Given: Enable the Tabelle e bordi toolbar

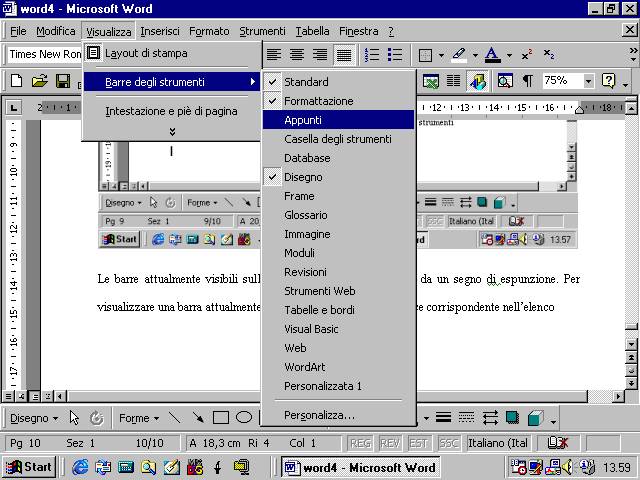Looking at the screenshot, I should click(338, 310).
